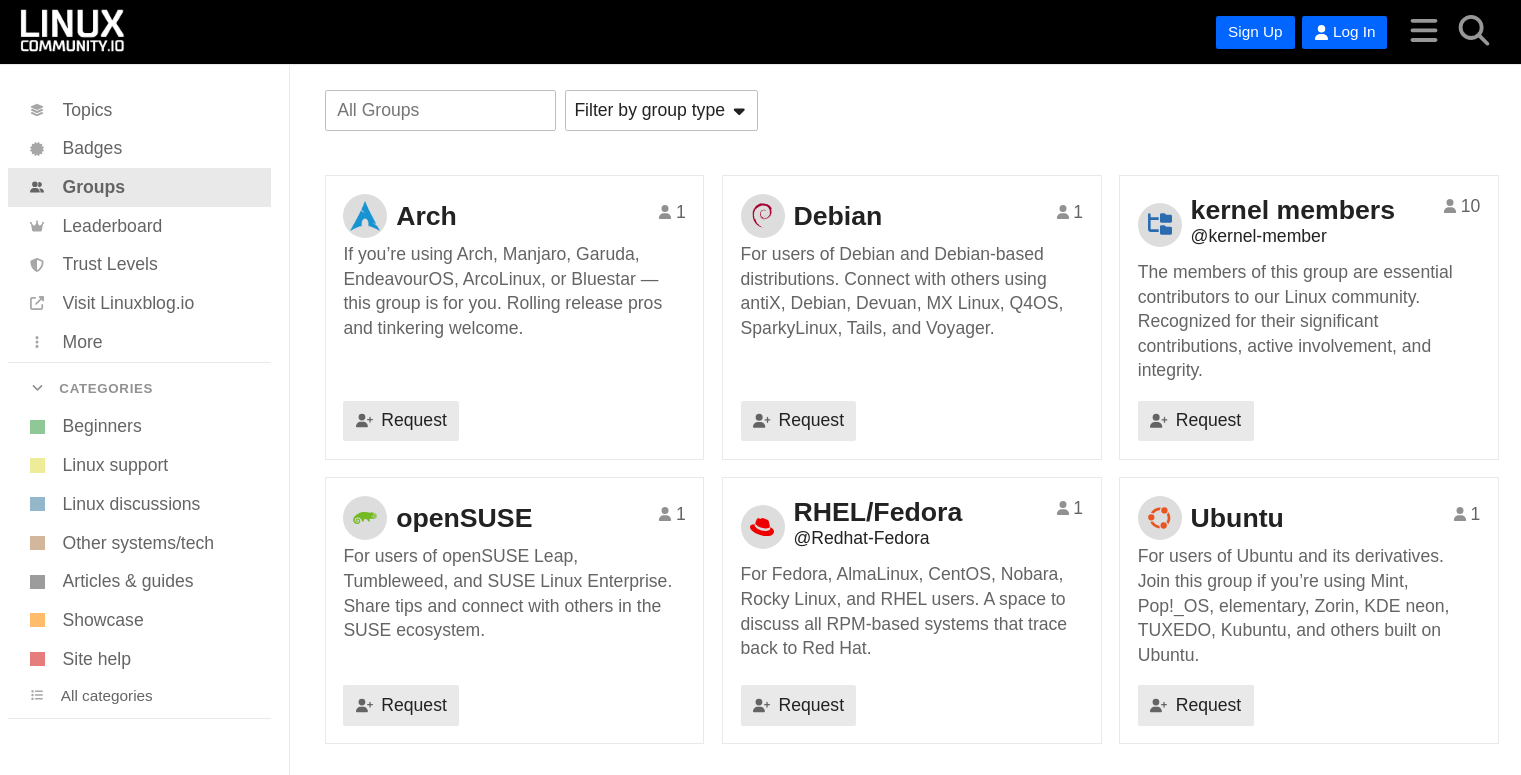Screen dimensions: 1521x775
Task: Open Visit Linuxblog.io link
Action: [139, 303]
